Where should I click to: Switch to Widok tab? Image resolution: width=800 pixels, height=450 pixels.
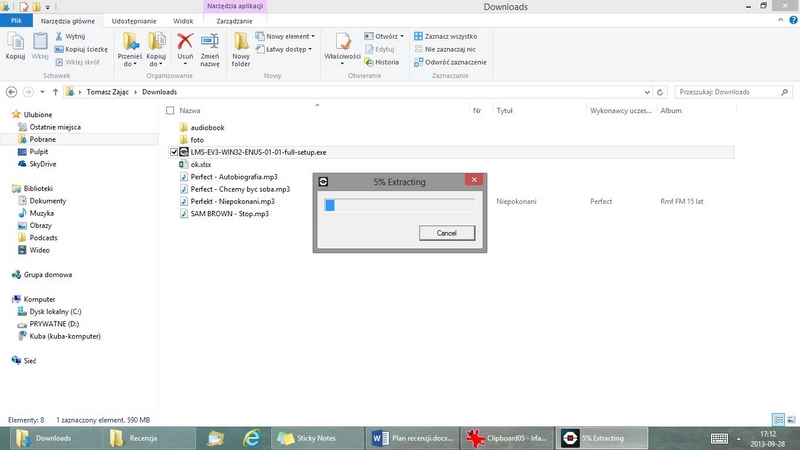pyautogui.click(x=183, y=21)
